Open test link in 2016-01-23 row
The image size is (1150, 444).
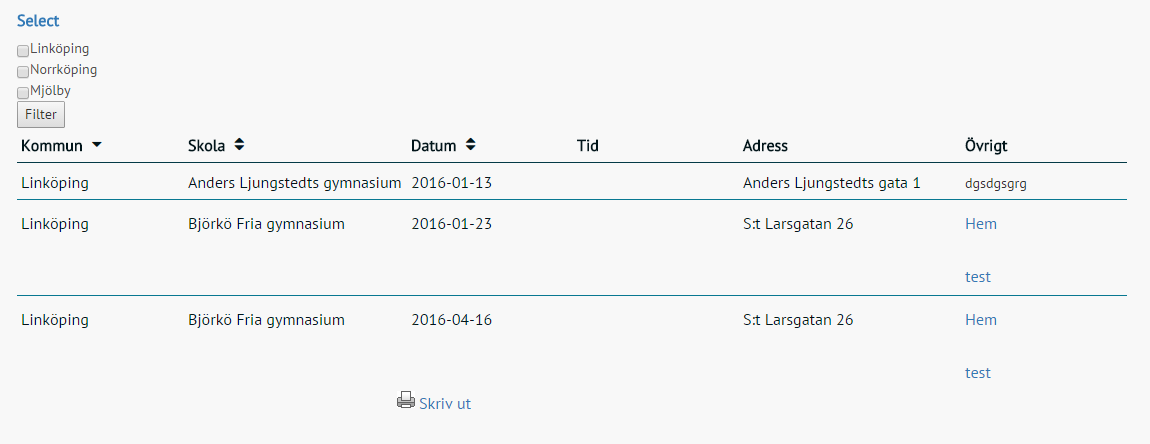pos(978,277)
